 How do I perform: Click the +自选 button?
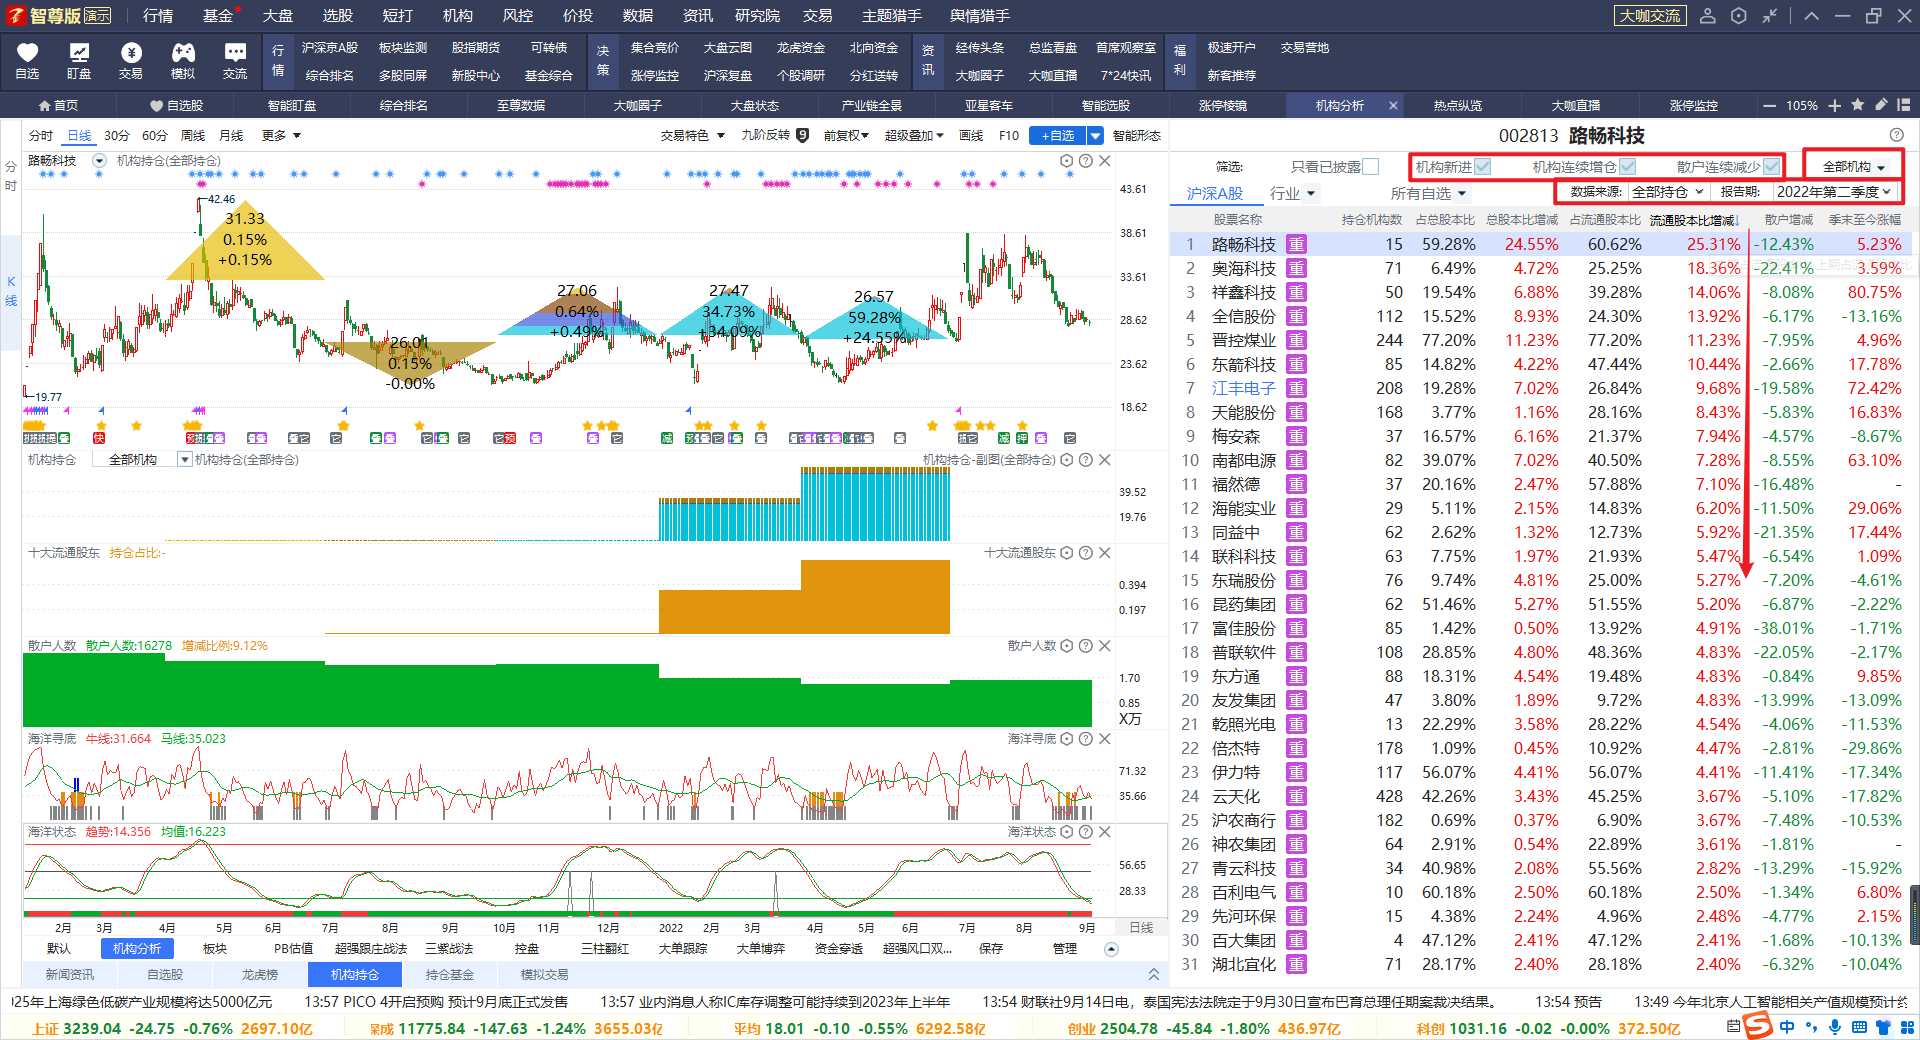1058,135
